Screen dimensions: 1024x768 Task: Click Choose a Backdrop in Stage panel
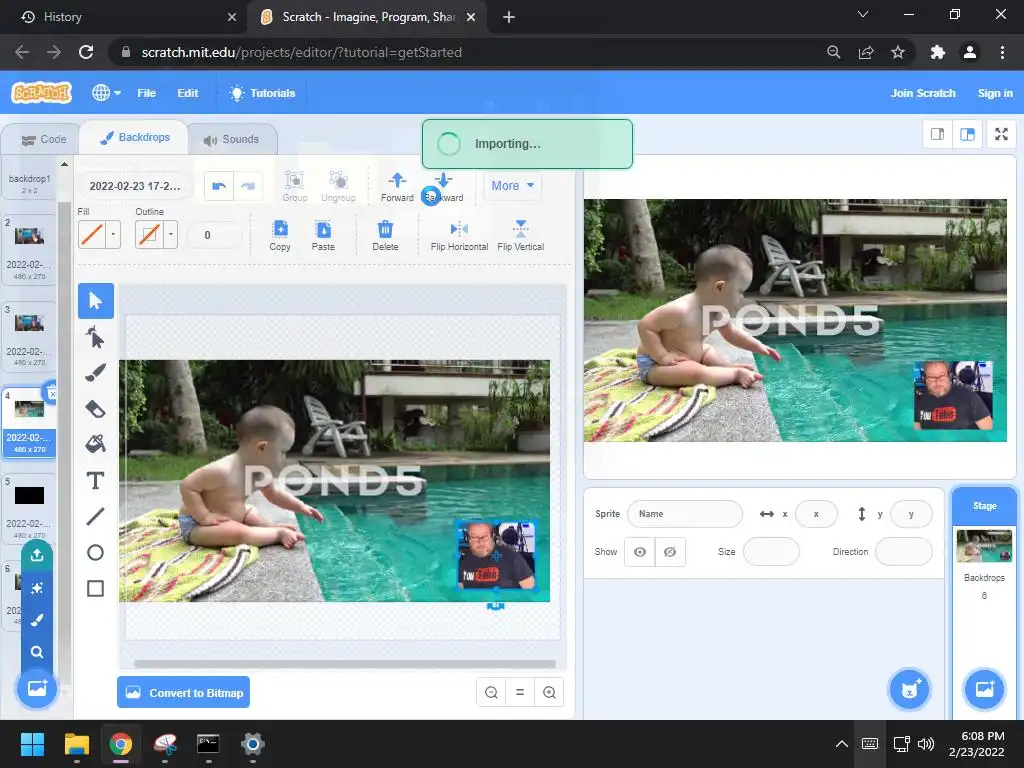pyautogui.click(x=984, y=689)
